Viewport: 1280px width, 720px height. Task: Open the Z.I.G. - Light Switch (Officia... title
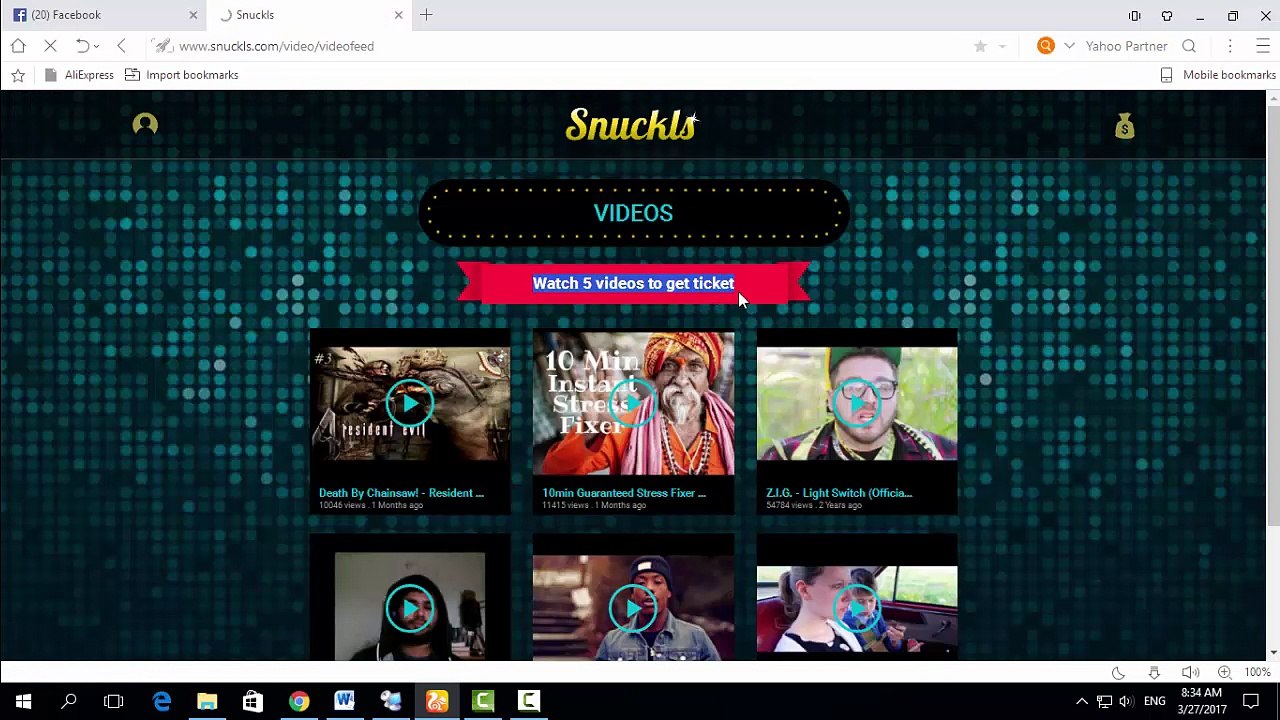click(x=839, y=493)
